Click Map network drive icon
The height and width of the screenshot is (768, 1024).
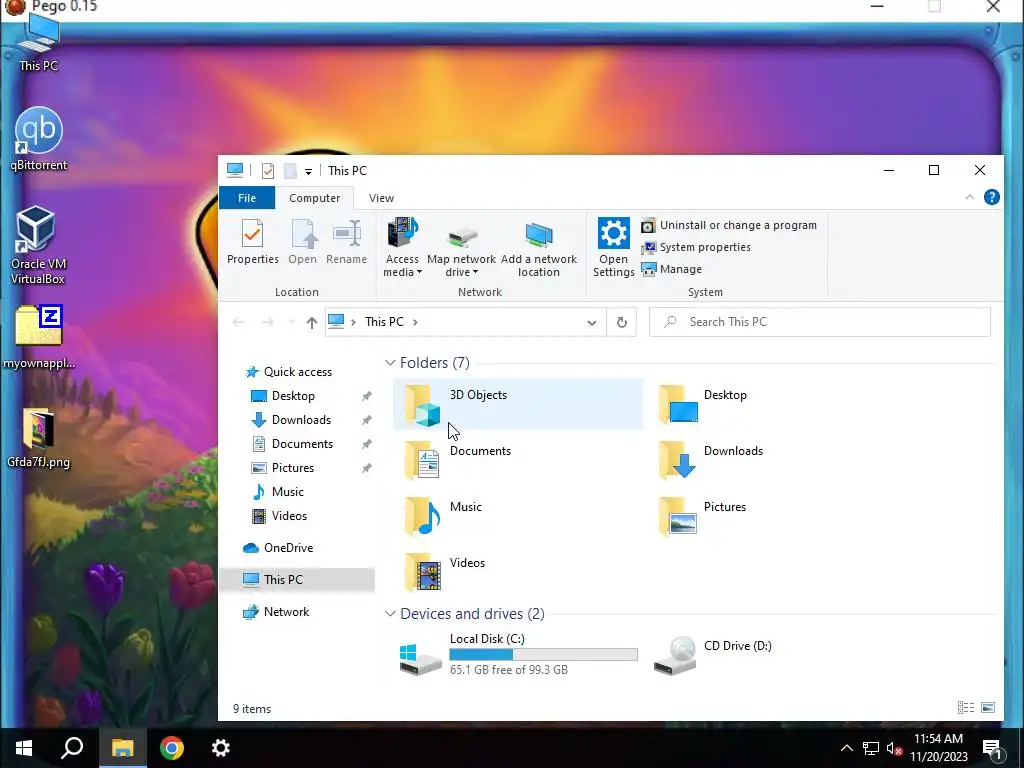[x=462, y=236]
